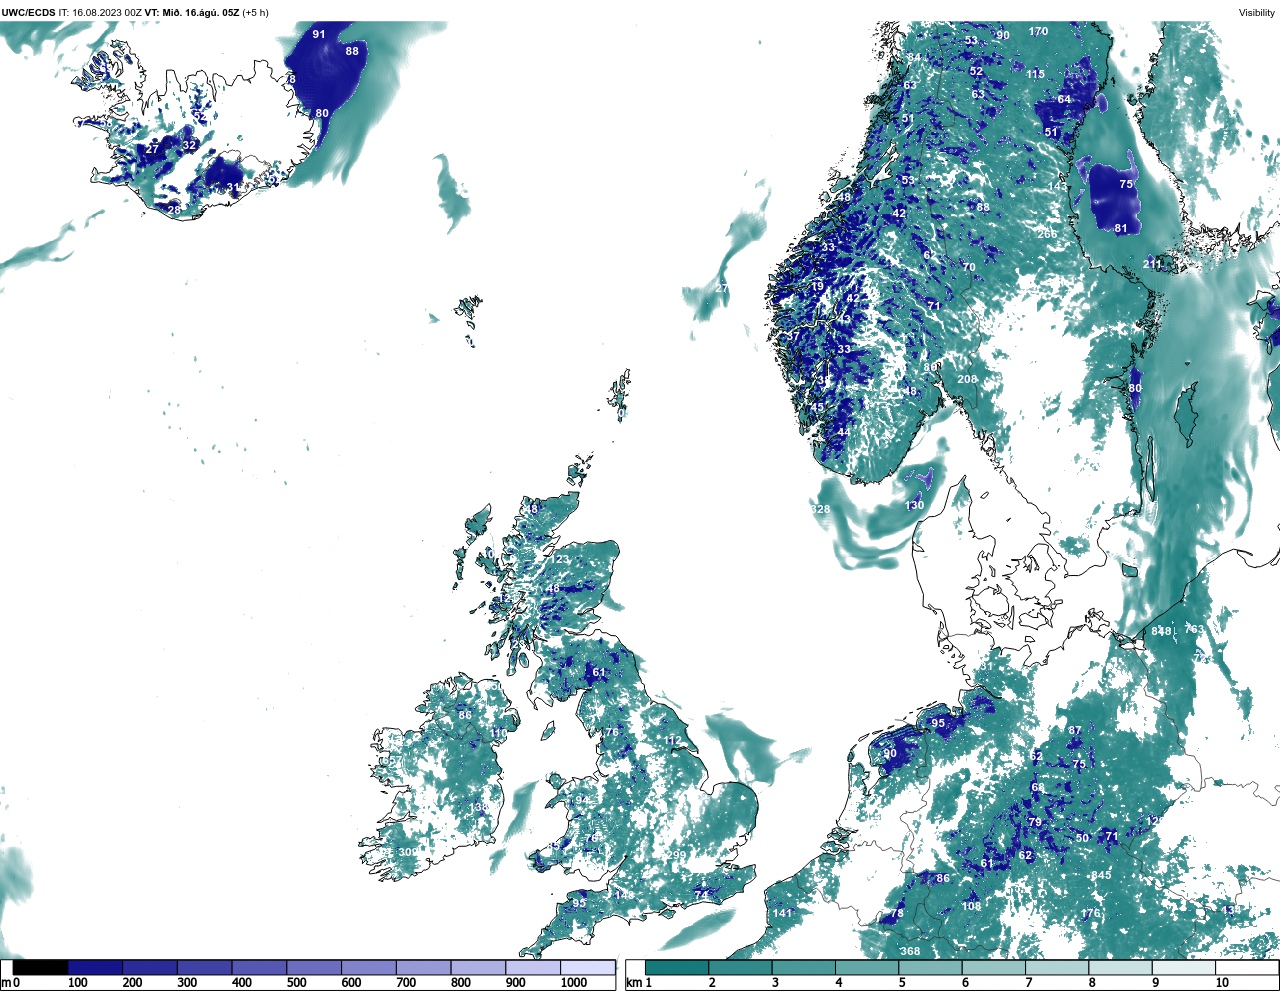The height and width of the screenshot is (991, 1280).
Task: Click the 4–5 km legend swatch
Action: (867, 968)
